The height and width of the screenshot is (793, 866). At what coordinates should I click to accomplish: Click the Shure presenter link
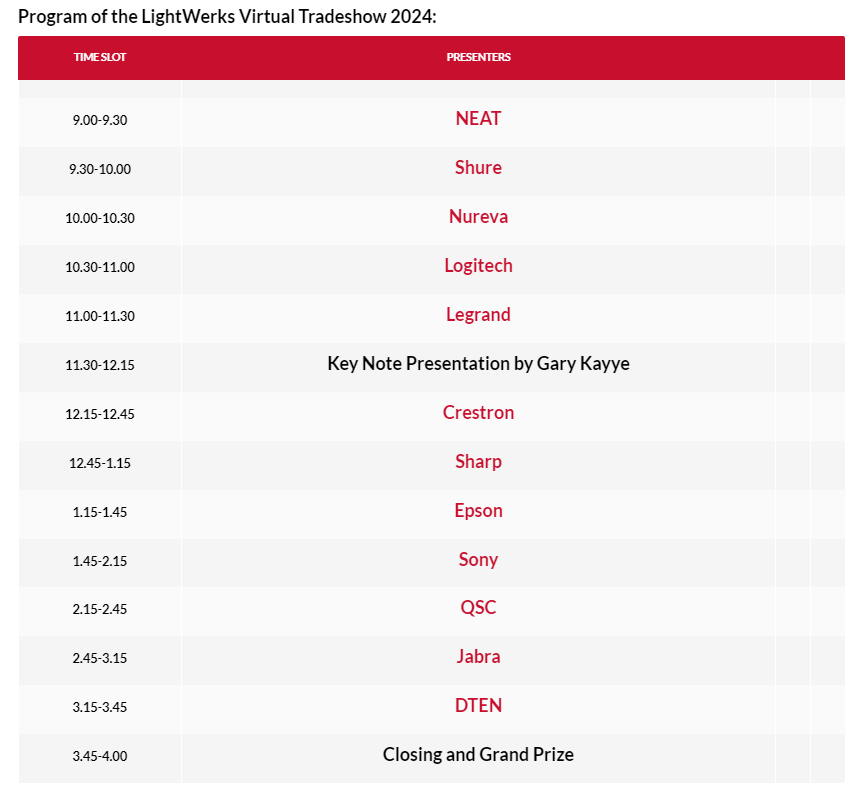(478, 167)
